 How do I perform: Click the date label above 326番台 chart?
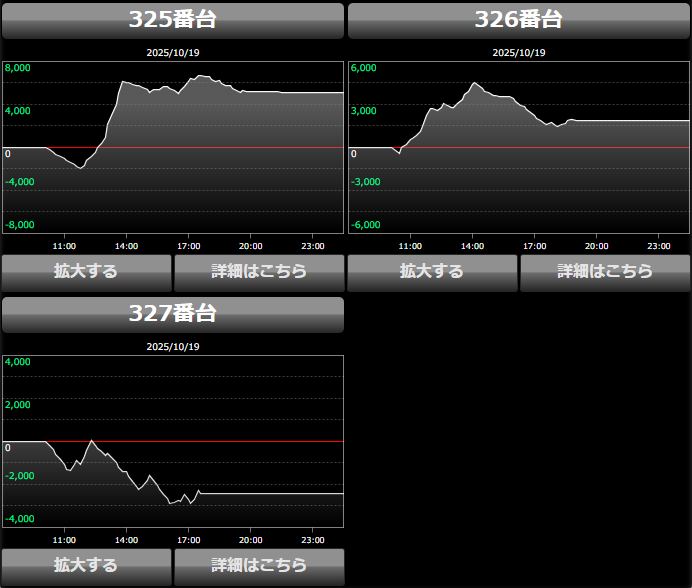click(x=518, y=52)
